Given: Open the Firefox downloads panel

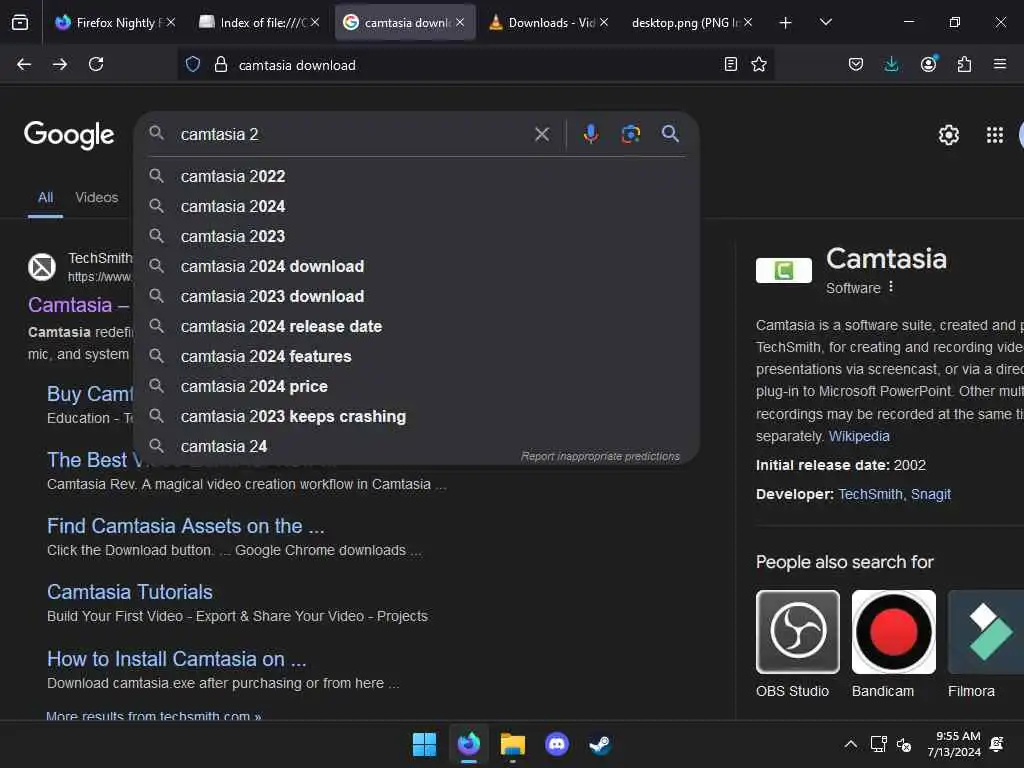Looking at the screenshot, I should coord(891,64).
